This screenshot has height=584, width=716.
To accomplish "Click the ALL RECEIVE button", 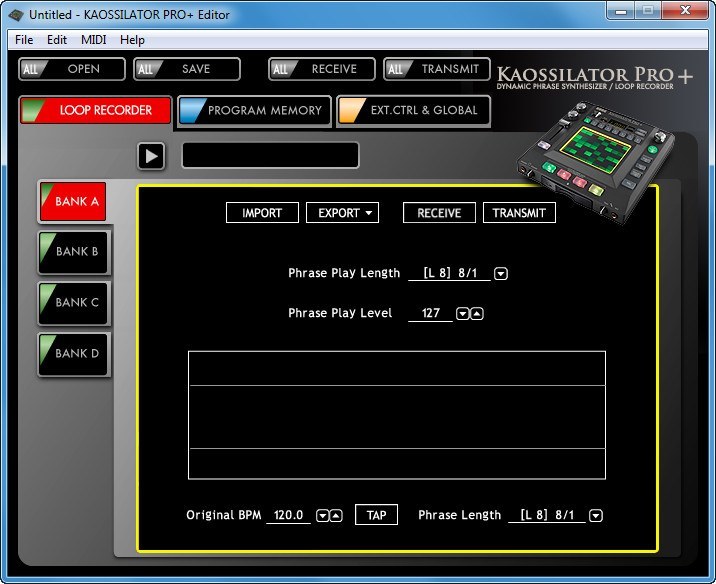I will pyautogui.click(x=322, y=69).
